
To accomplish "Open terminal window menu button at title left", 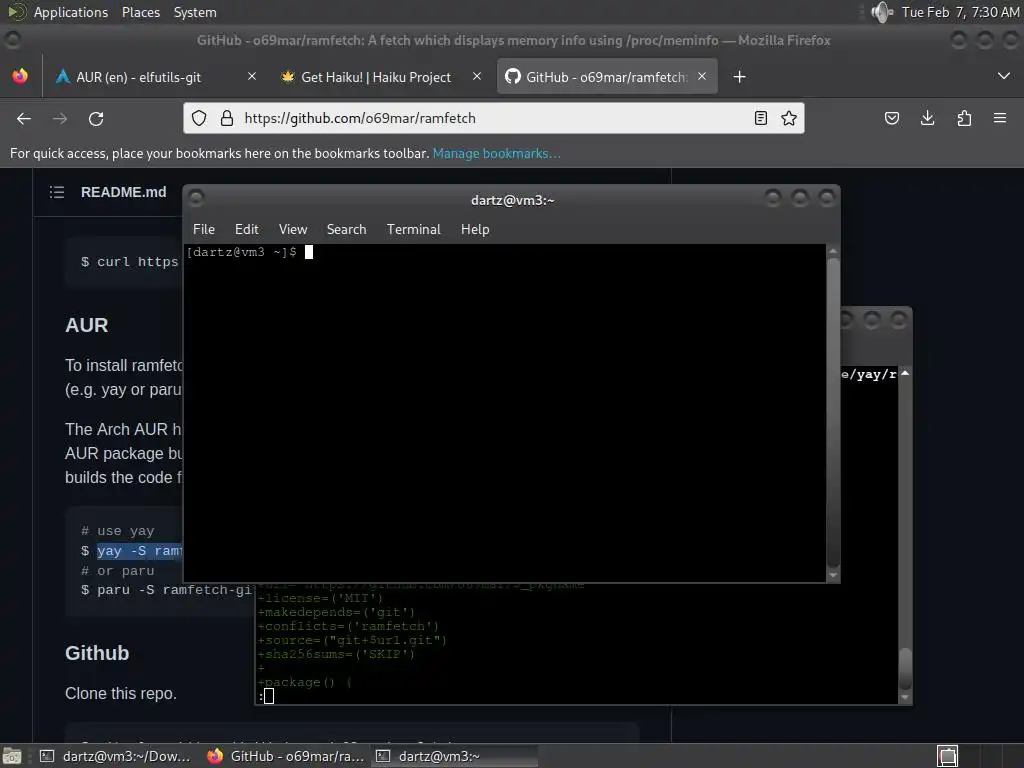I will tap(196, 197).
